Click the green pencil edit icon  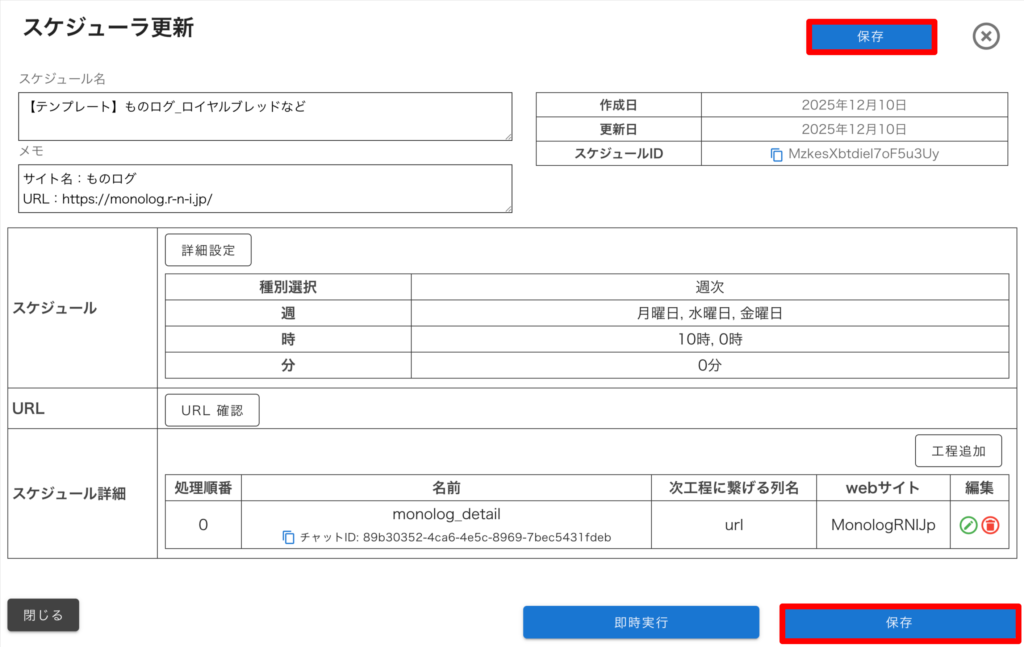click(968, 525)
